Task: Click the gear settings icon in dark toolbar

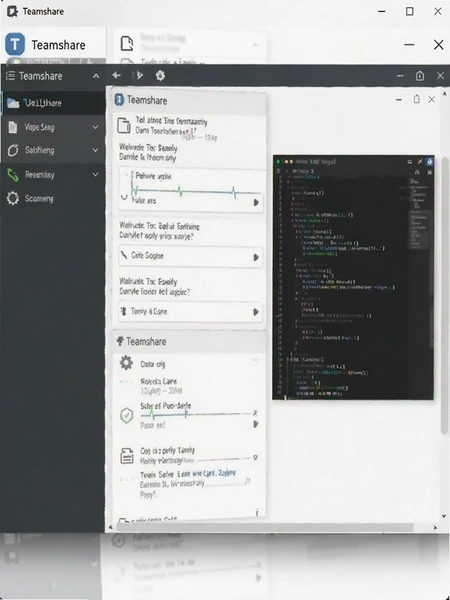Action: tap(160, 75)
